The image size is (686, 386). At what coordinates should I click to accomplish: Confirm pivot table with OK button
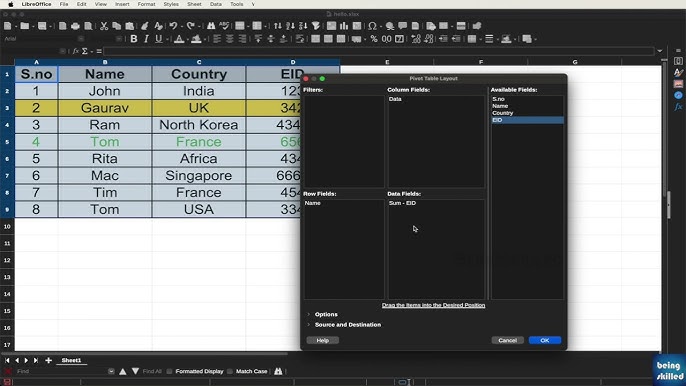coord(545,340)
